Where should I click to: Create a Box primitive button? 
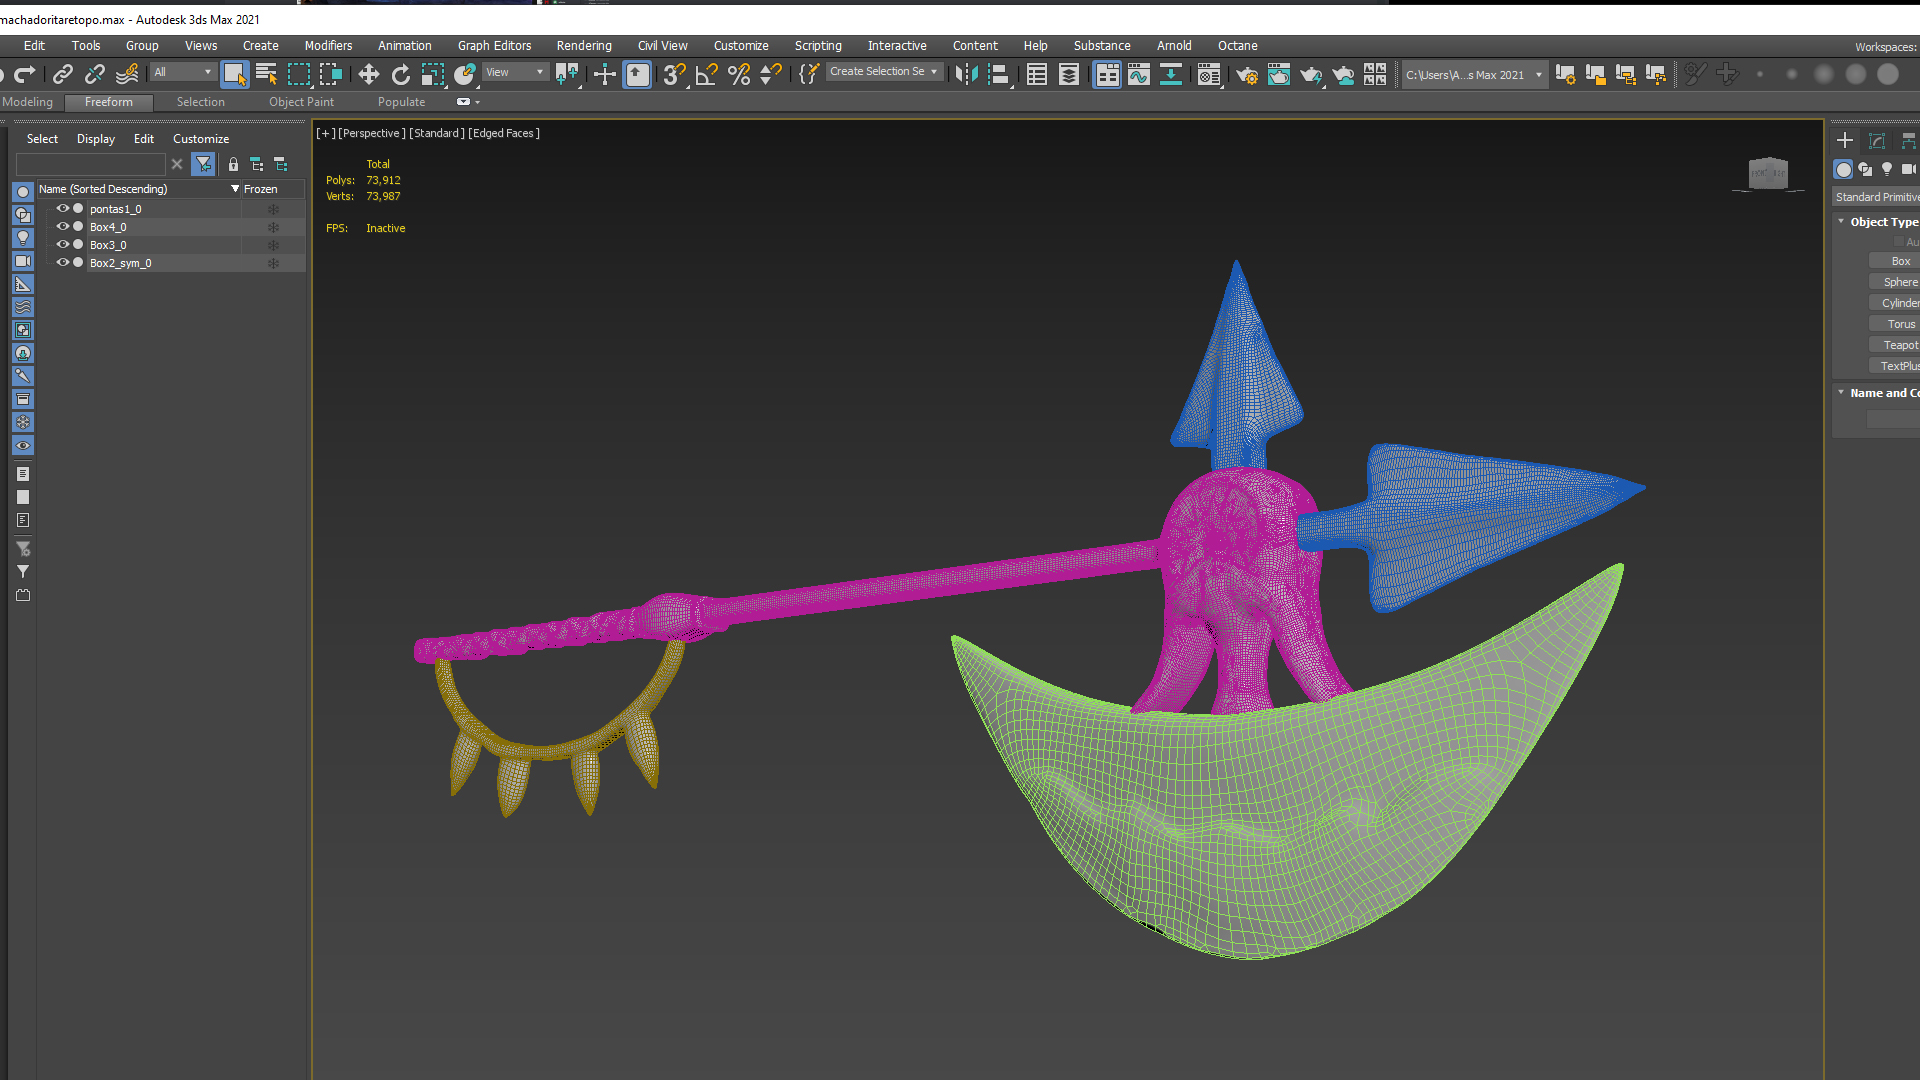[x=1894, y=261]
